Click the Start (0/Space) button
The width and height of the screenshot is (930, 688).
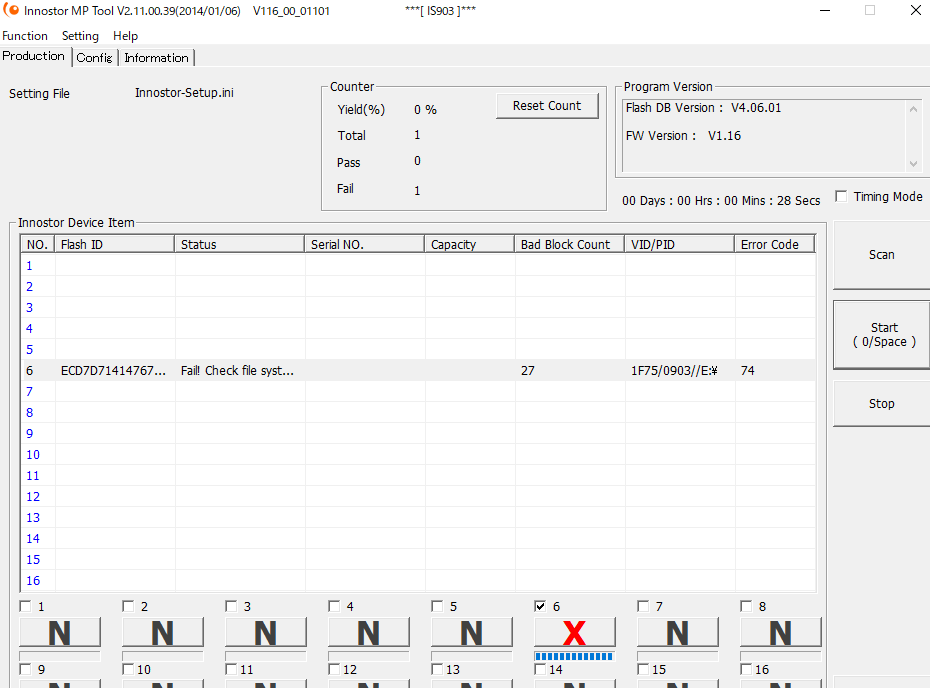tap(884, 335)
